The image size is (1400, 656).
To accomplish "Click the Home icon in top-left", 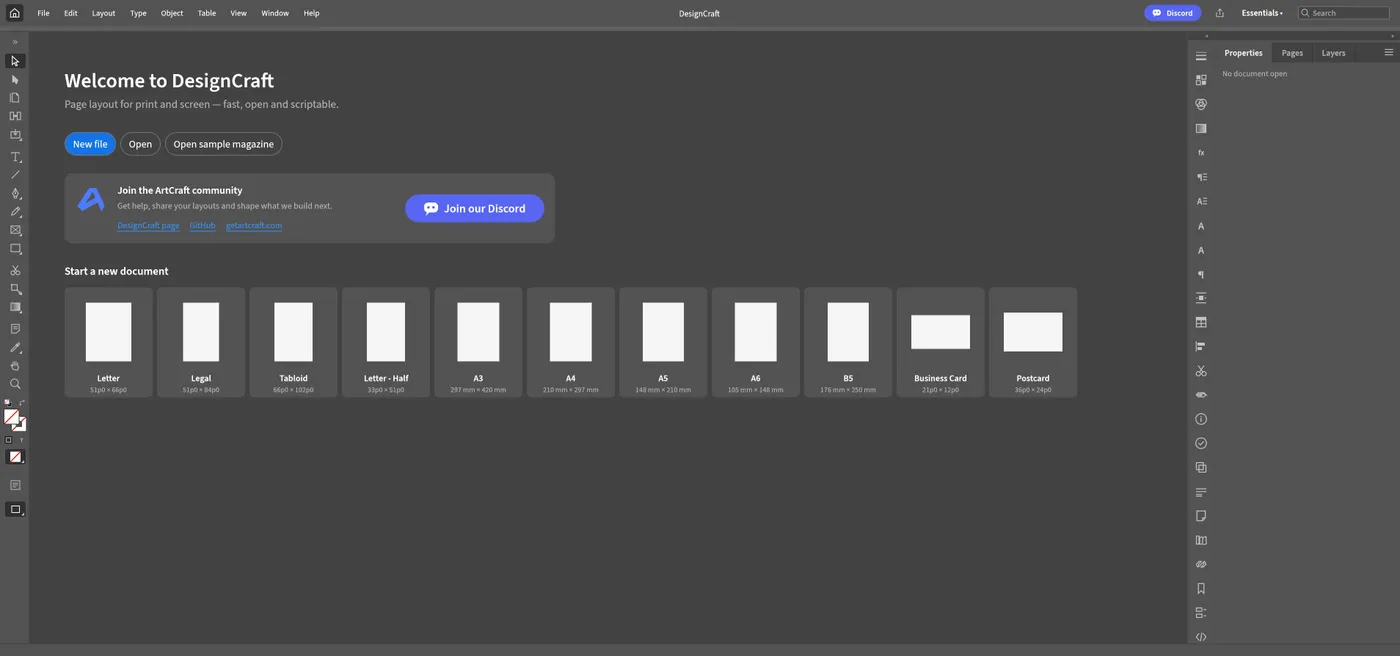I will [14, 13].
